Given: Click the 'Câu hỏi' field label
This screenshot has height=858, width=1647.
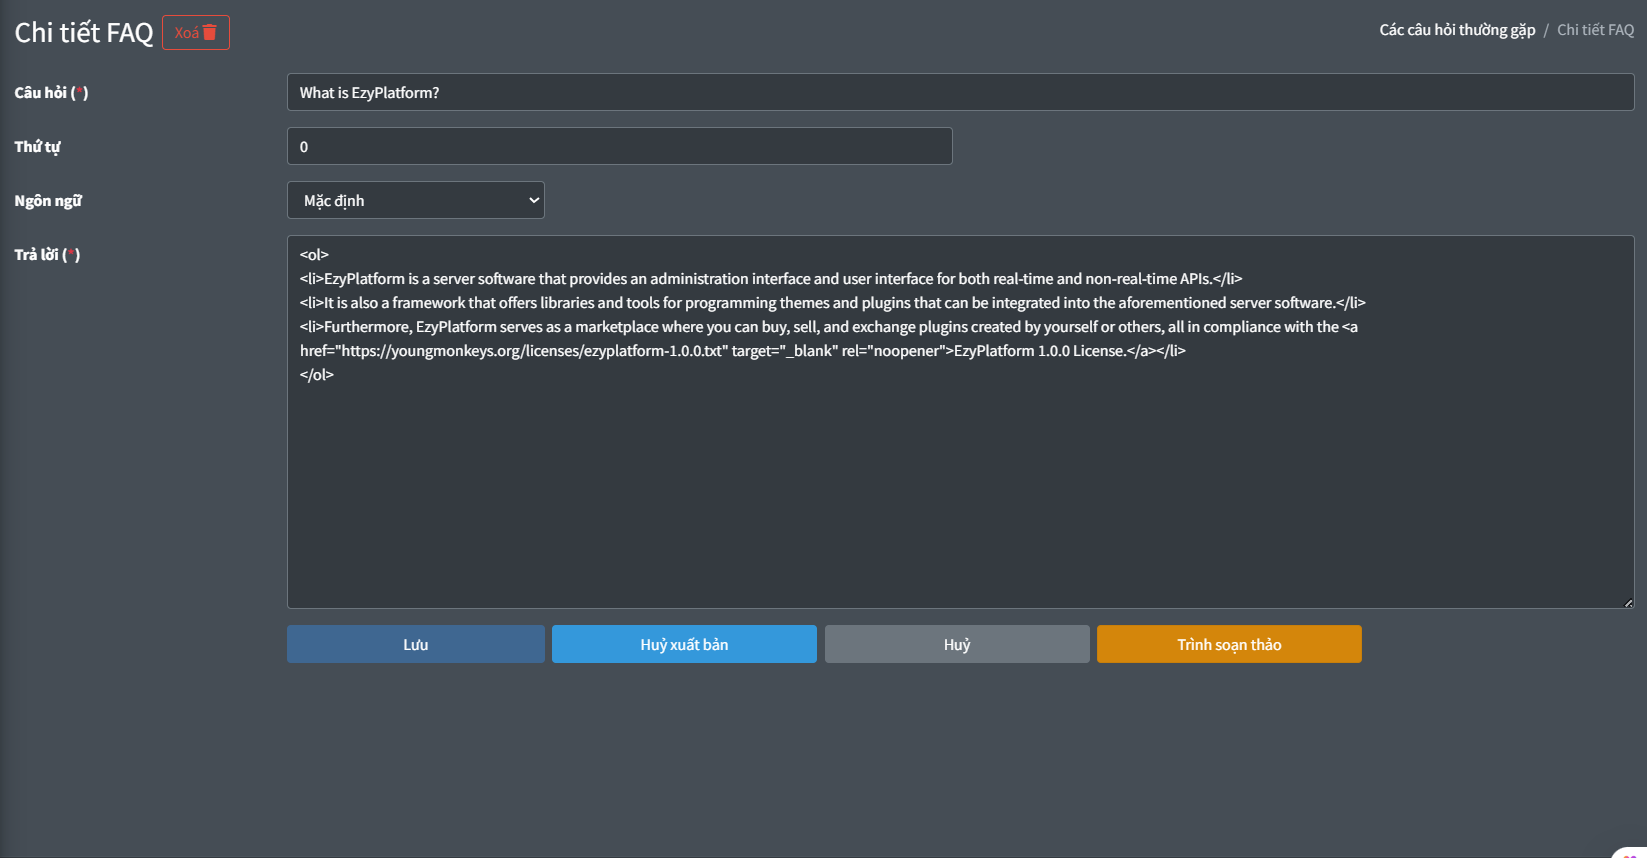Looking at the screenshot, I should click(51, 92).
